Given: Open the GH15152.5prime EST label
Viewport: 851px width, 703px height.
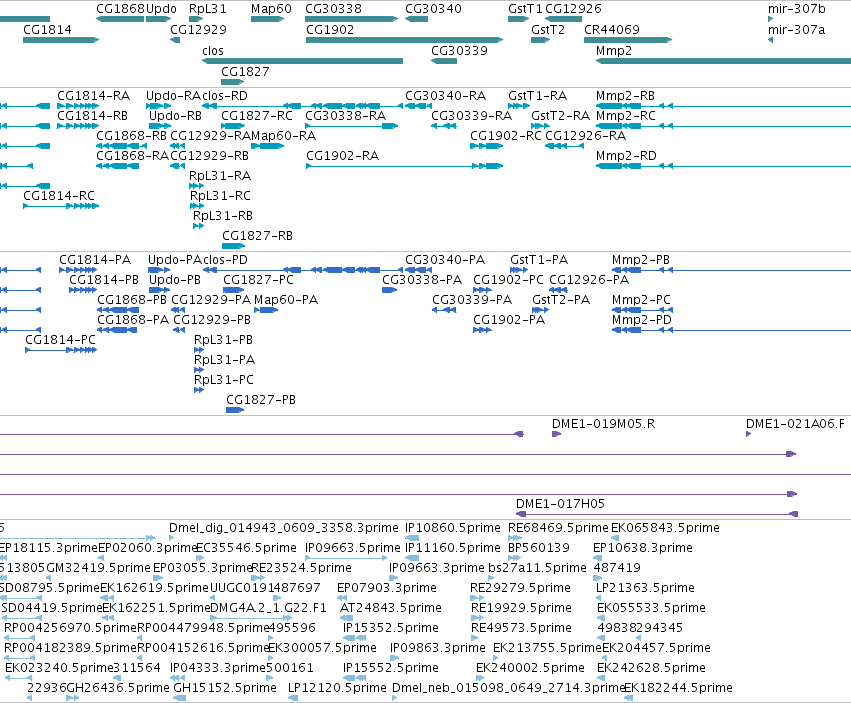Looking at the screenshot, I should 225,688.
